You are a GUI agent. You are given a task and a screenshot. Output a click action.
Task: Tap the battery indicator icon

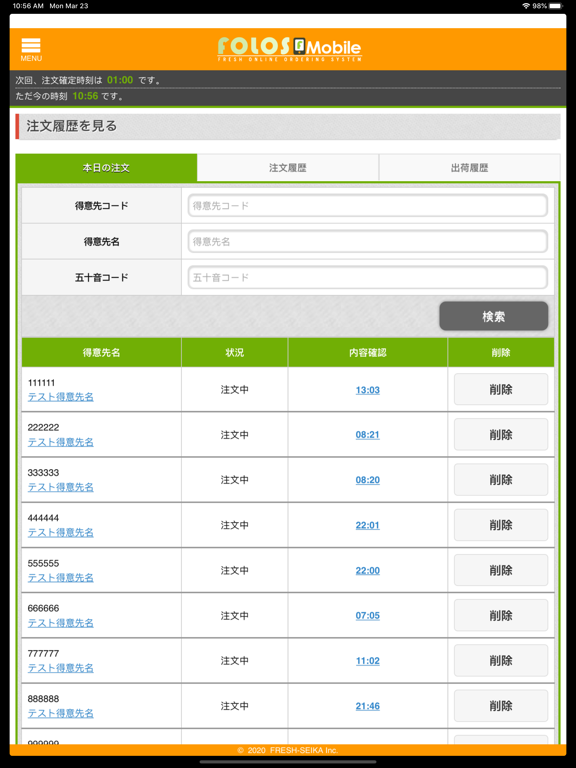[556, 6]
